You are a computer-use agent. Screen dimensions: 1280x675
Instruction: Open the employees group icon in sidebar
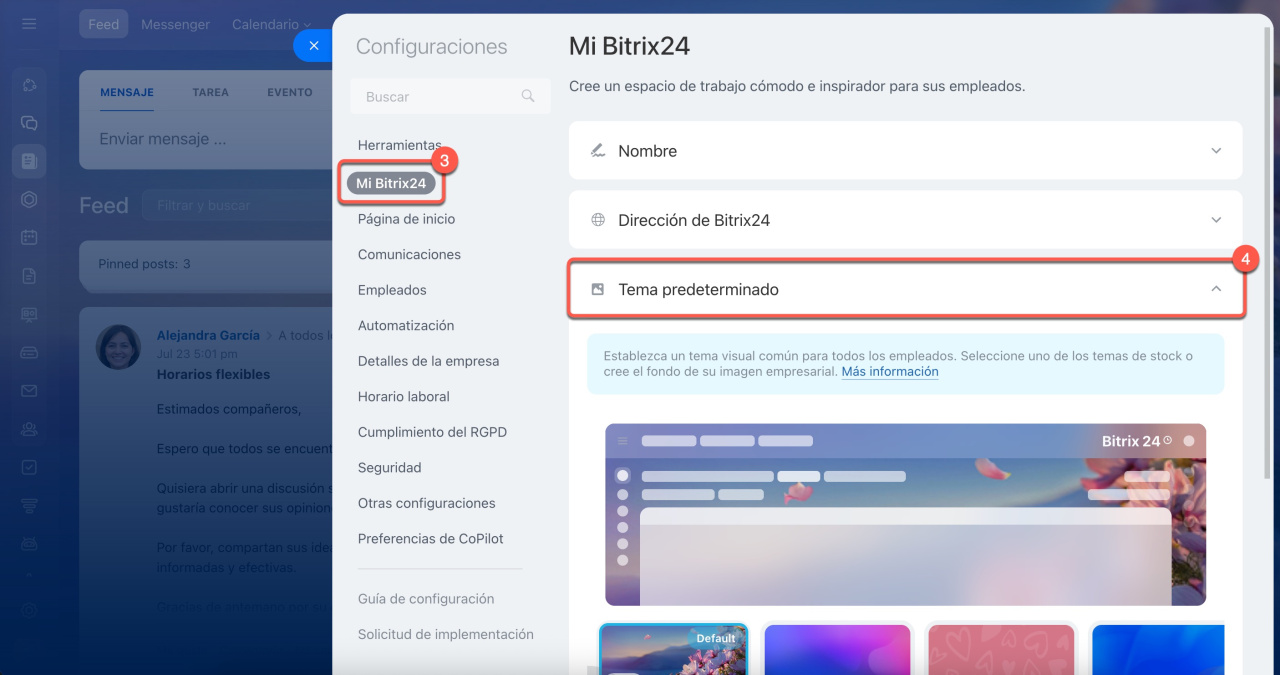click(29, 428)
